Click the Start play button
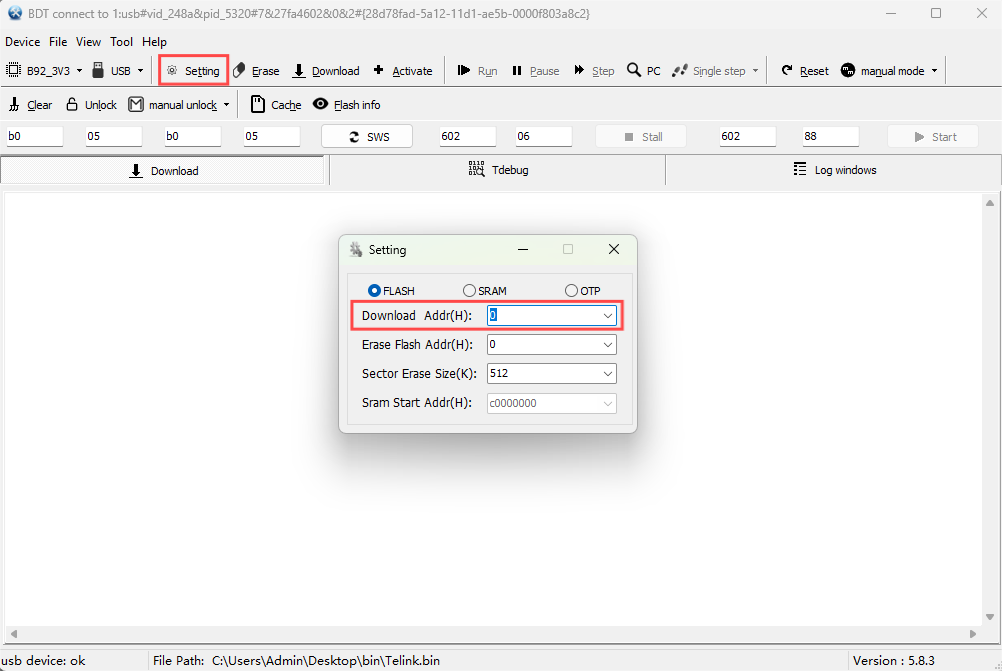The image size is (1002, 671). (x=933, y=136)
